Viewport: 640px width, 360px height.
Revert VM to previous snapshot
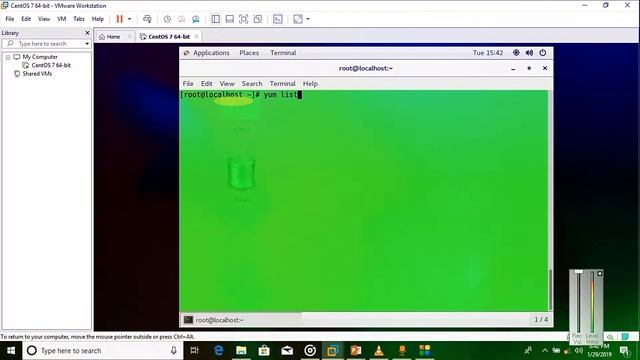182,19
